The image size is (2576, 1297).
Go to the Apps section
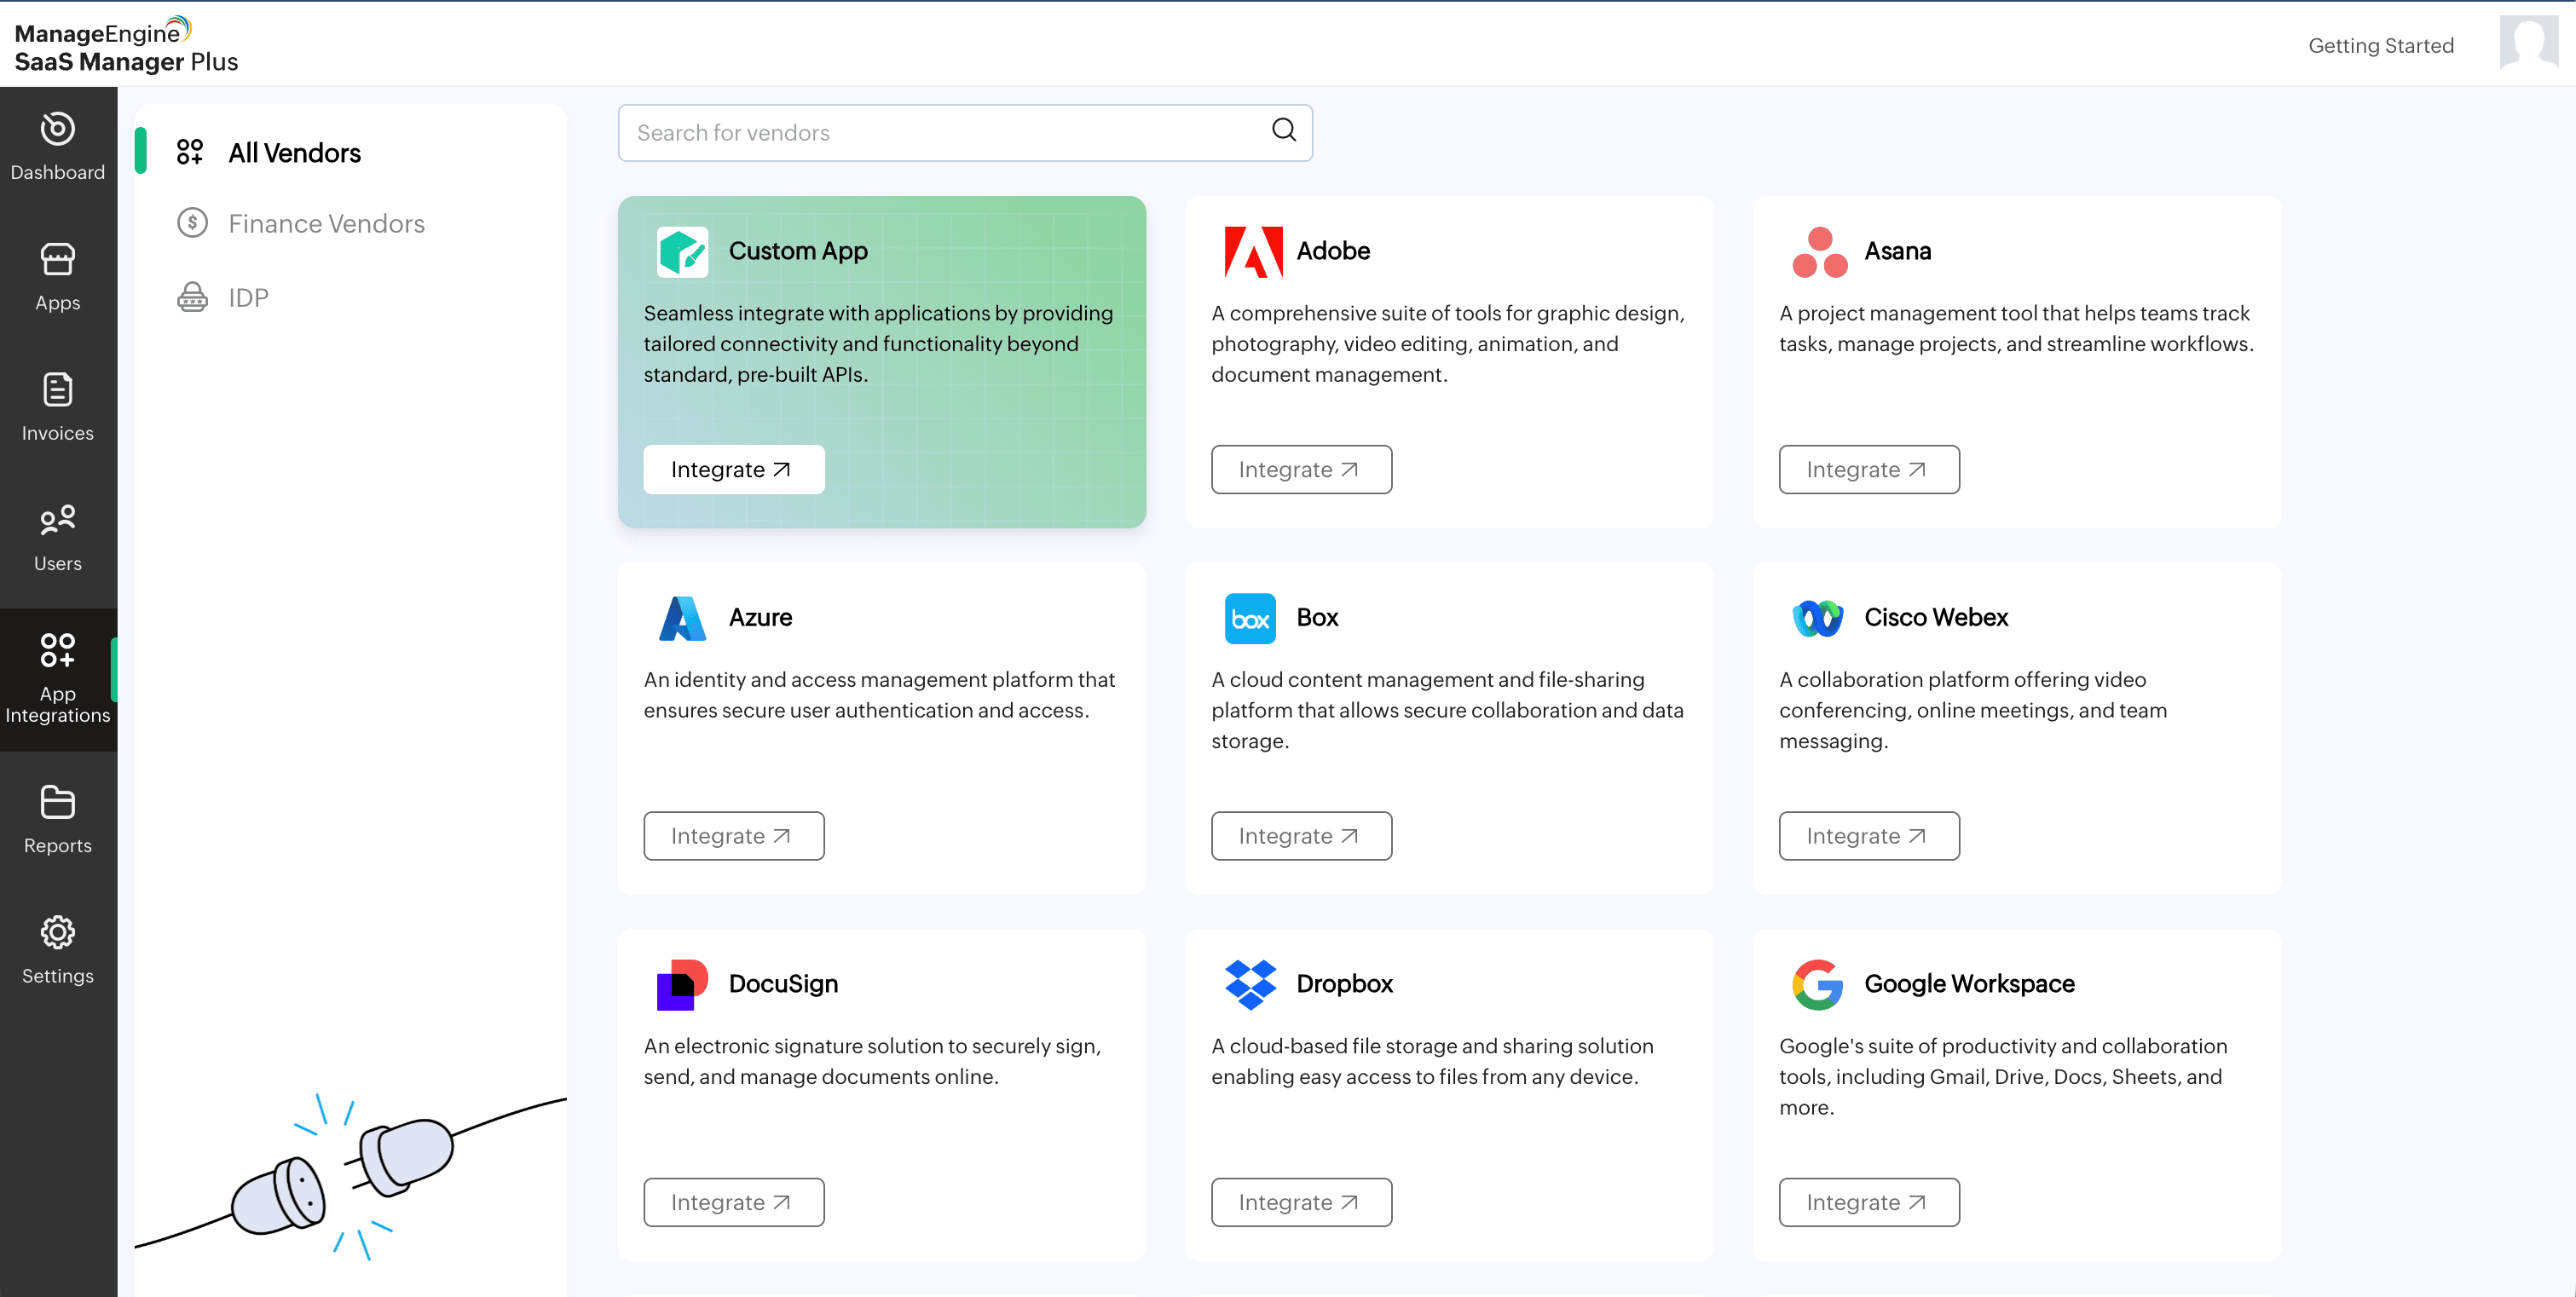click(x=57, y=277)
